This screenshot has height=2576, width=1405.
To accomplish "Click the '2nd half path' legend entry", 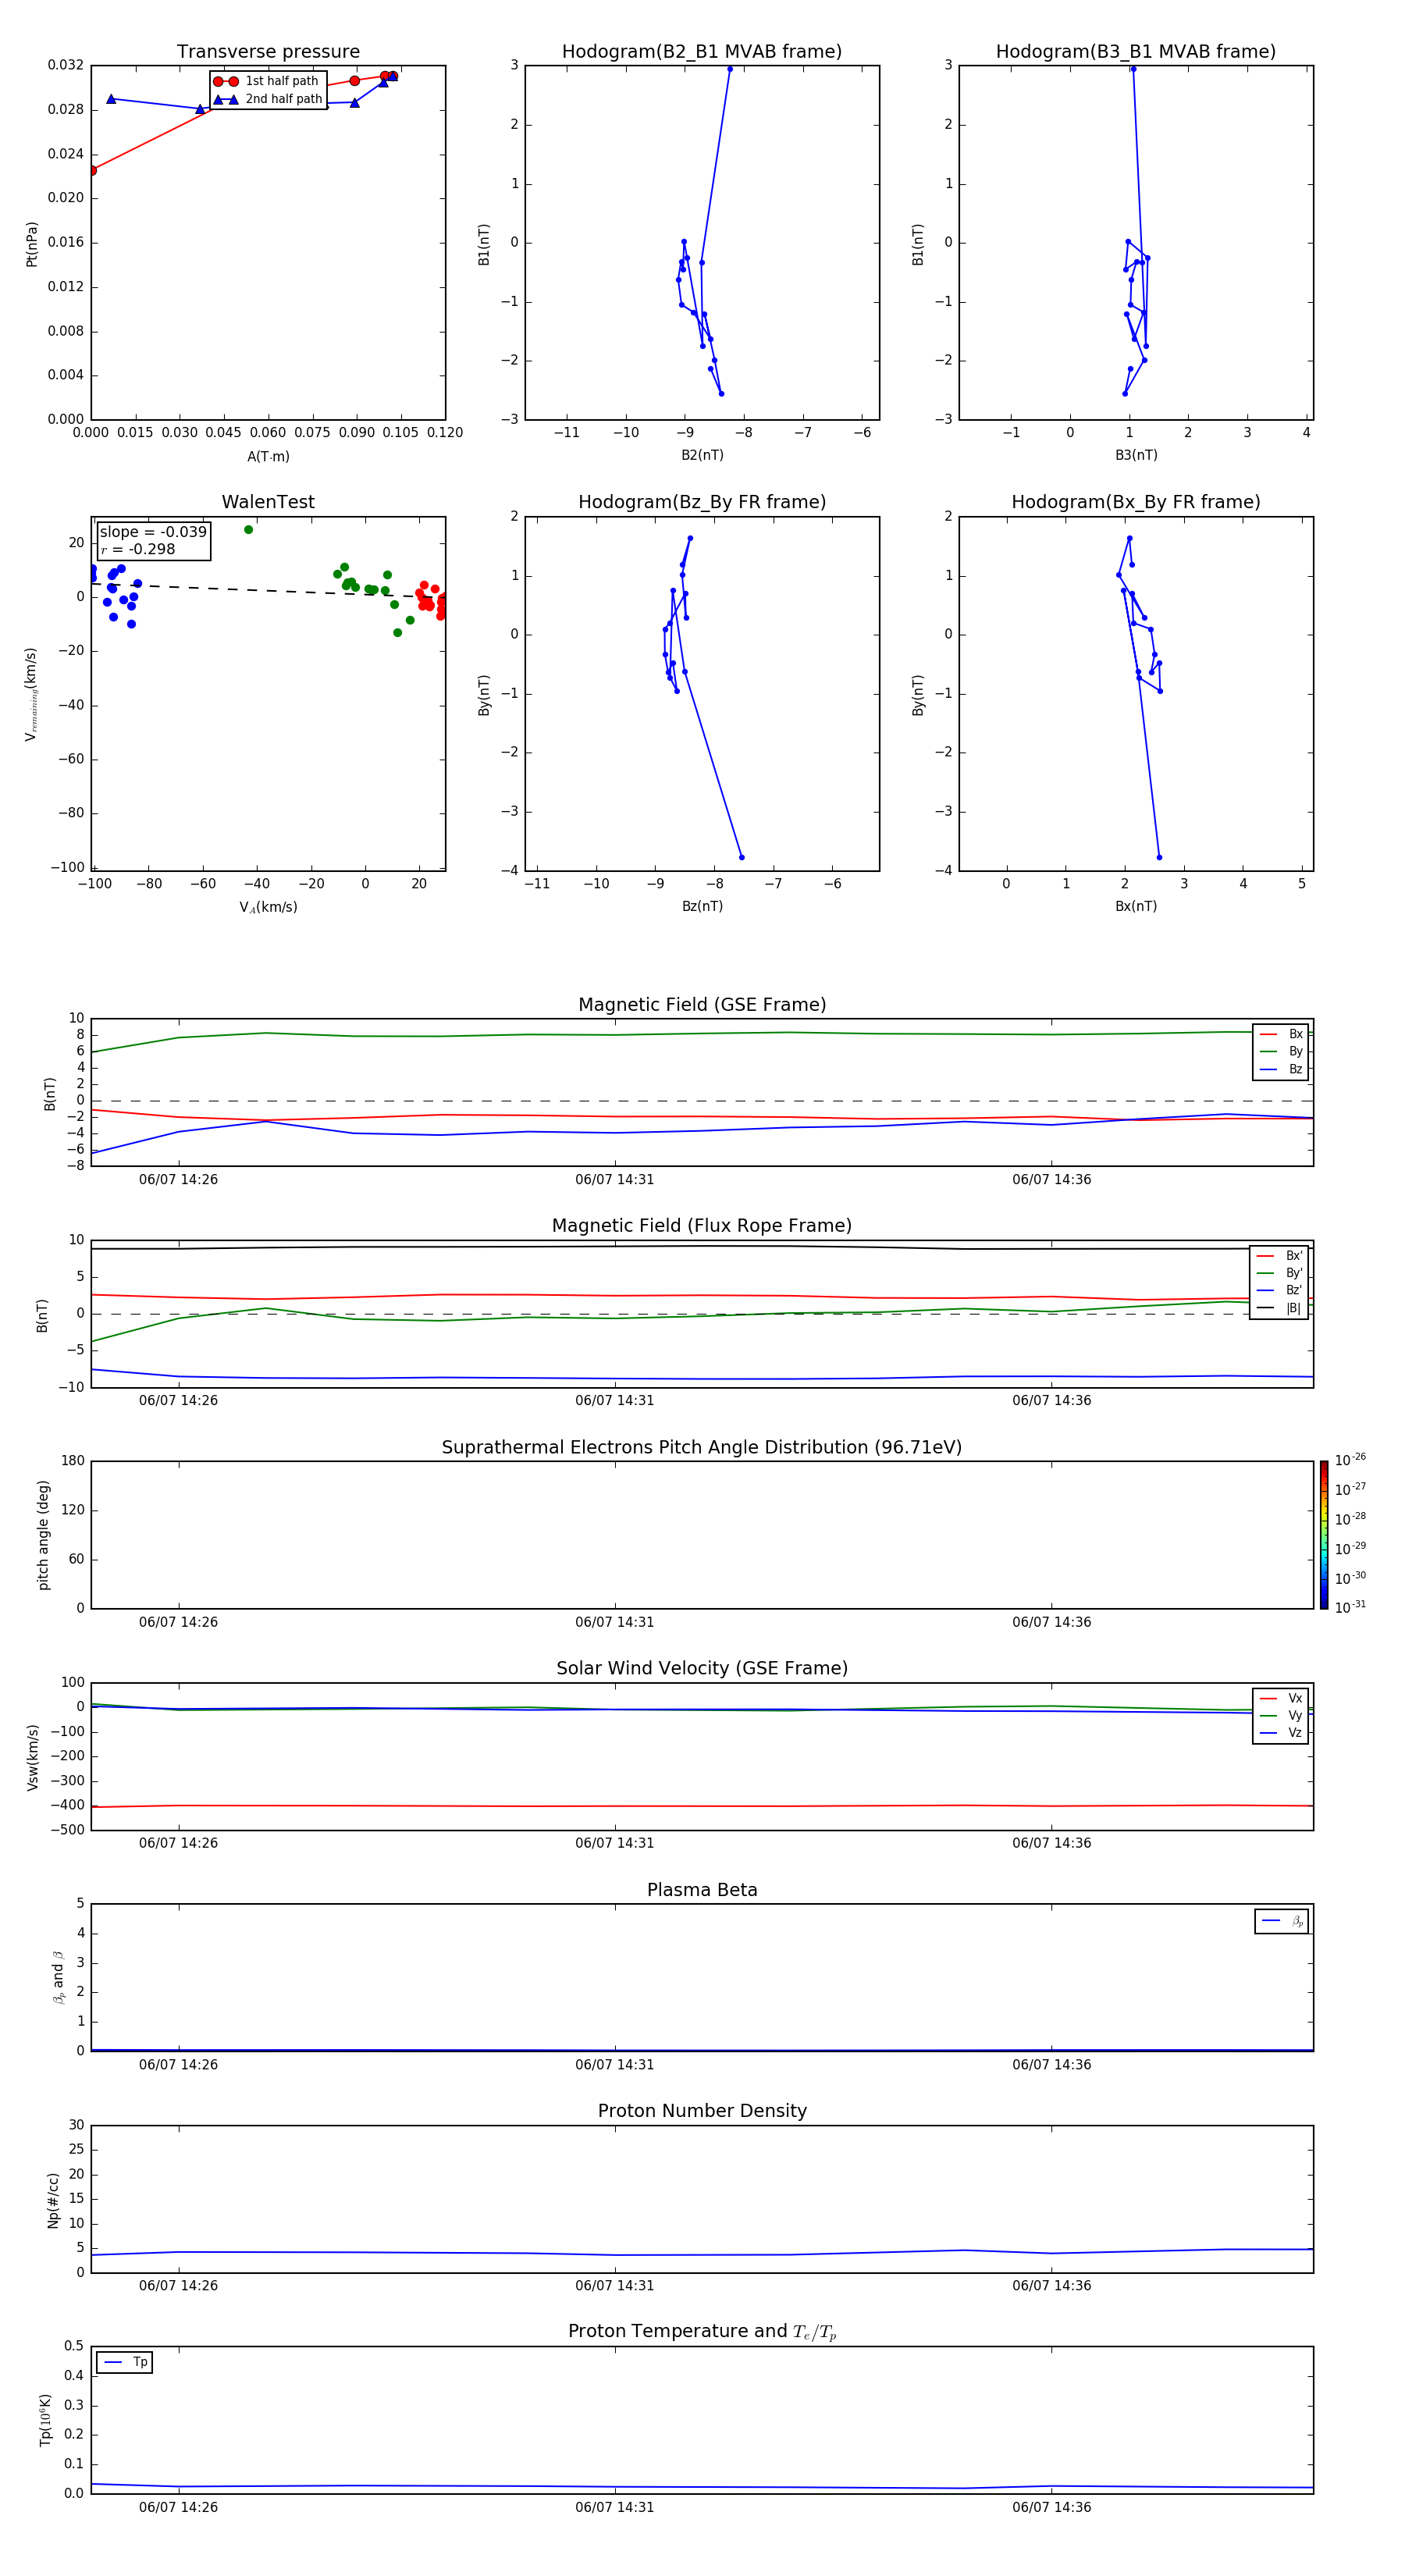I will pos(267,99).
